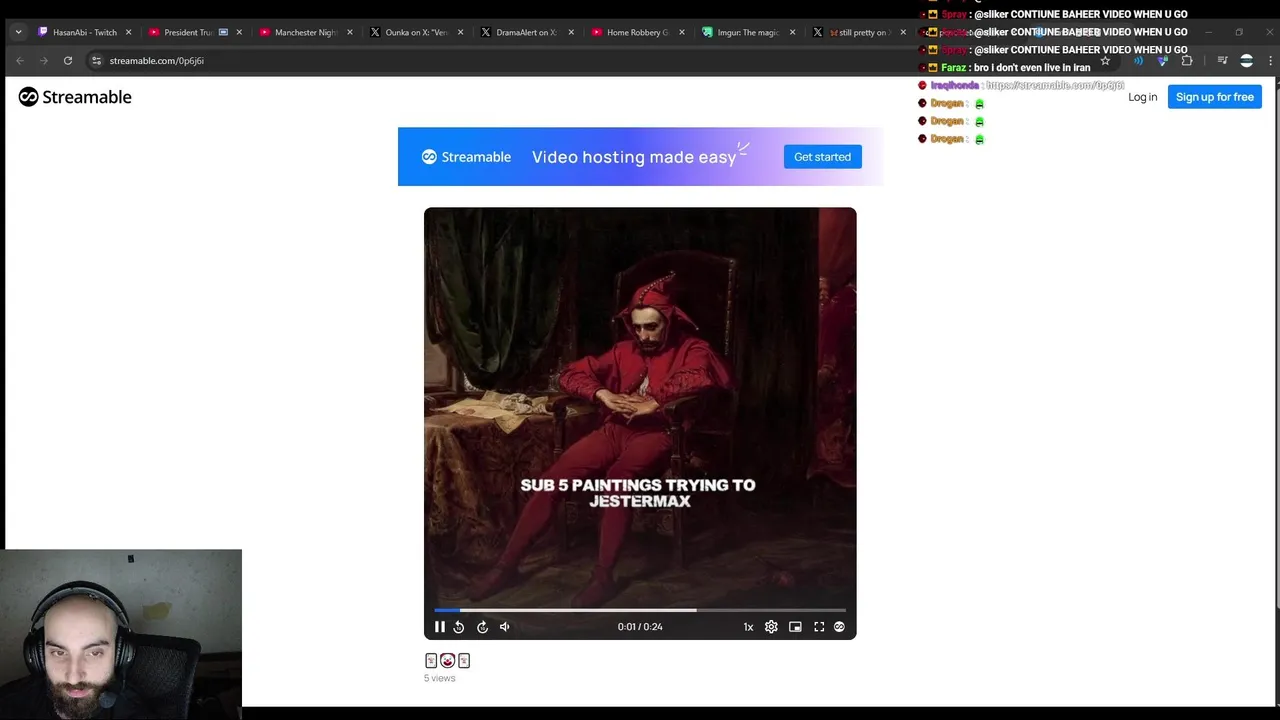
Task: Switch to President Trump YouTube tab
Action: click(188, 32)
